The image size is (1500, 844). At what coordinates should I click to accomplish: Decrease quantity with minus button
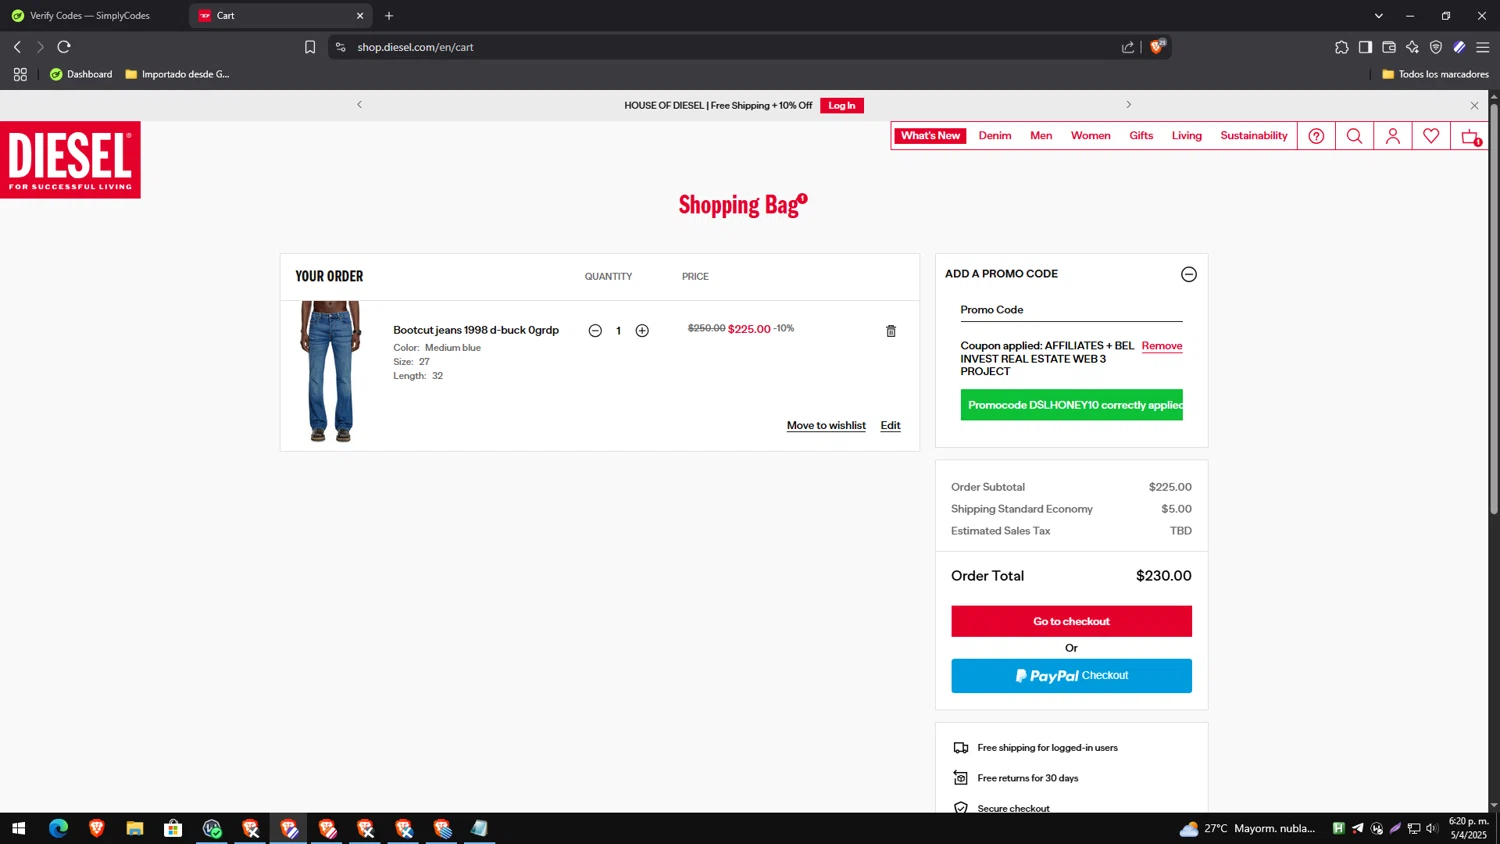pos(595,331)
